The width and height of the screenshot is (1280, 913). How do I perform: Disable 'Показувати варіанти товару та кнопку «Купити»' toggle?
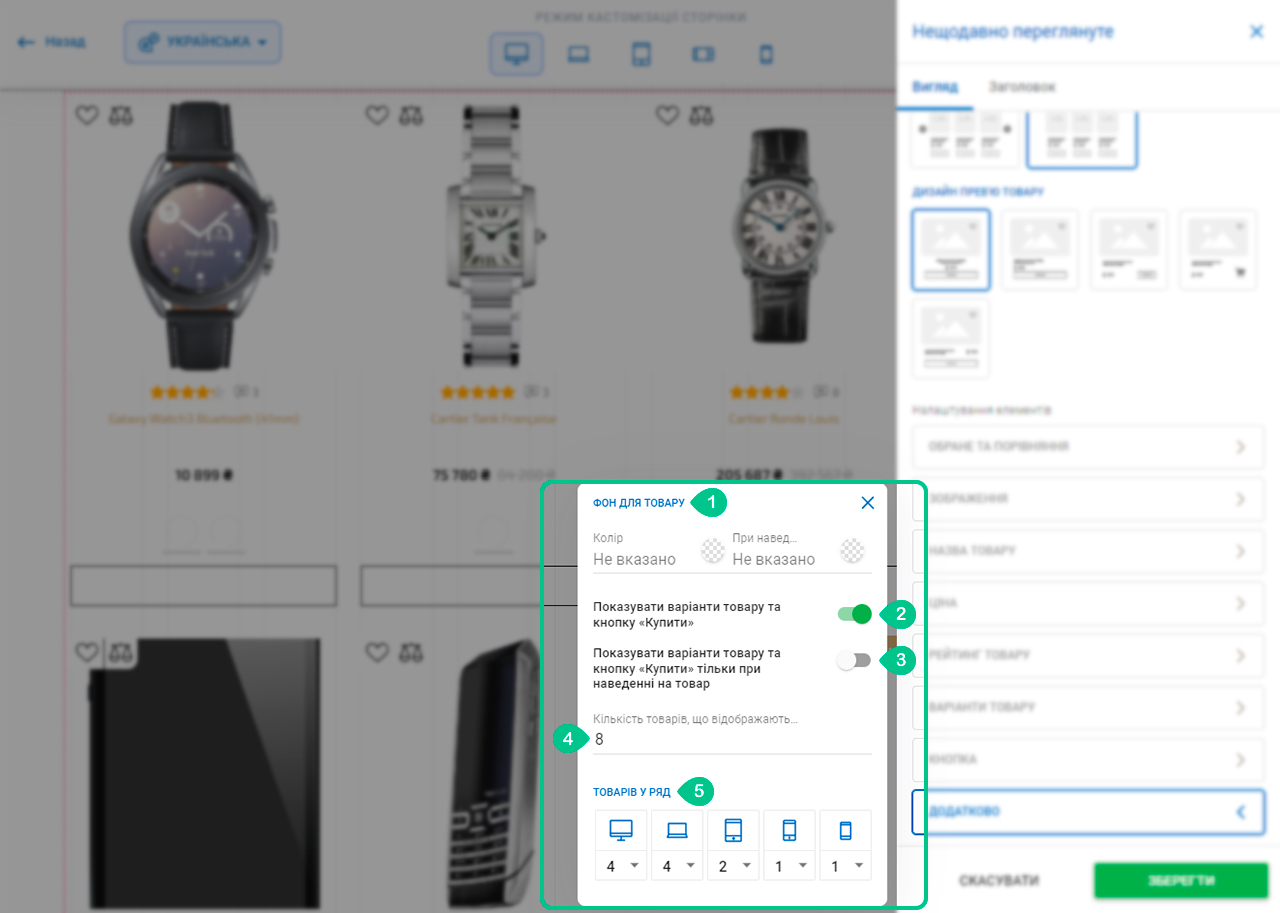click(855, 614)
